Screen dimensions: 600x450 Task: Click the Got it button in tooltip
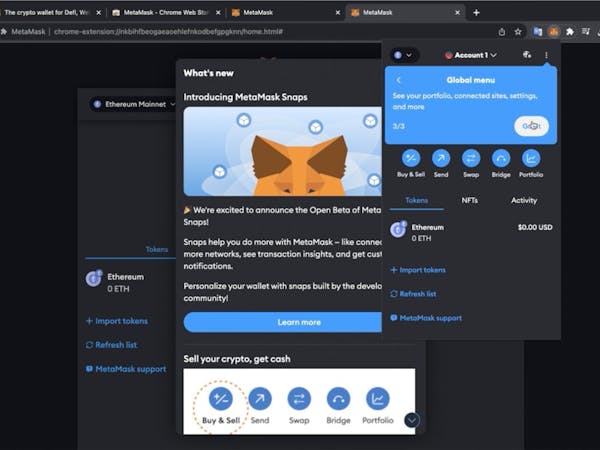tap(531, 126)
